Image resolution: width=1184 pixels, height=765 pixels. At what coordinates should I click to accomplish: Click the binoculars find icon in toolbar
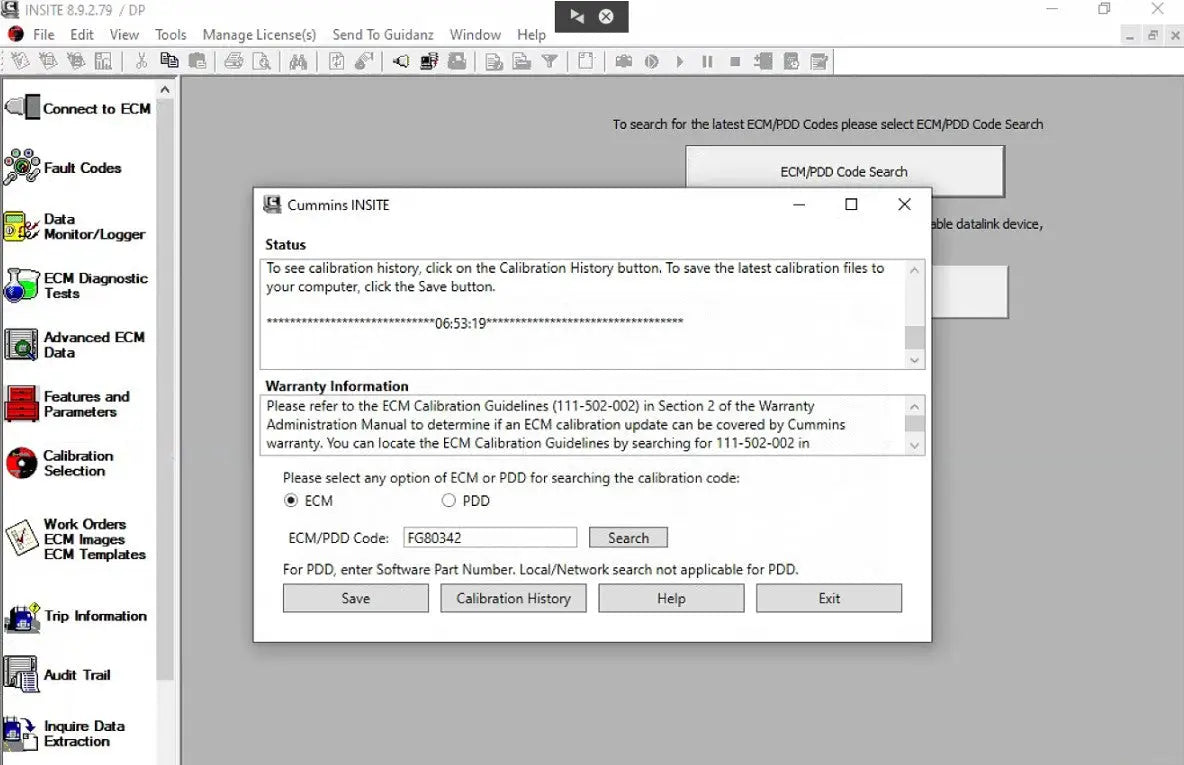coord(297,62)
